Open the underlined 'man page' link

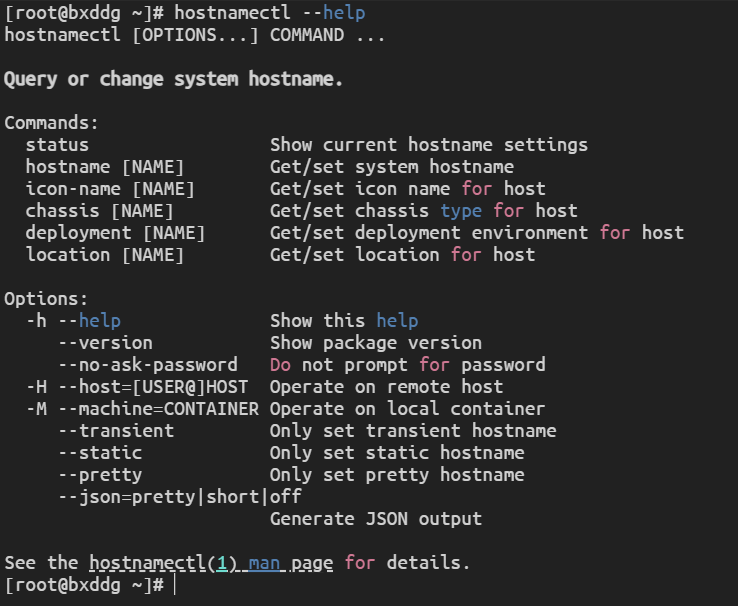[291, 563]
